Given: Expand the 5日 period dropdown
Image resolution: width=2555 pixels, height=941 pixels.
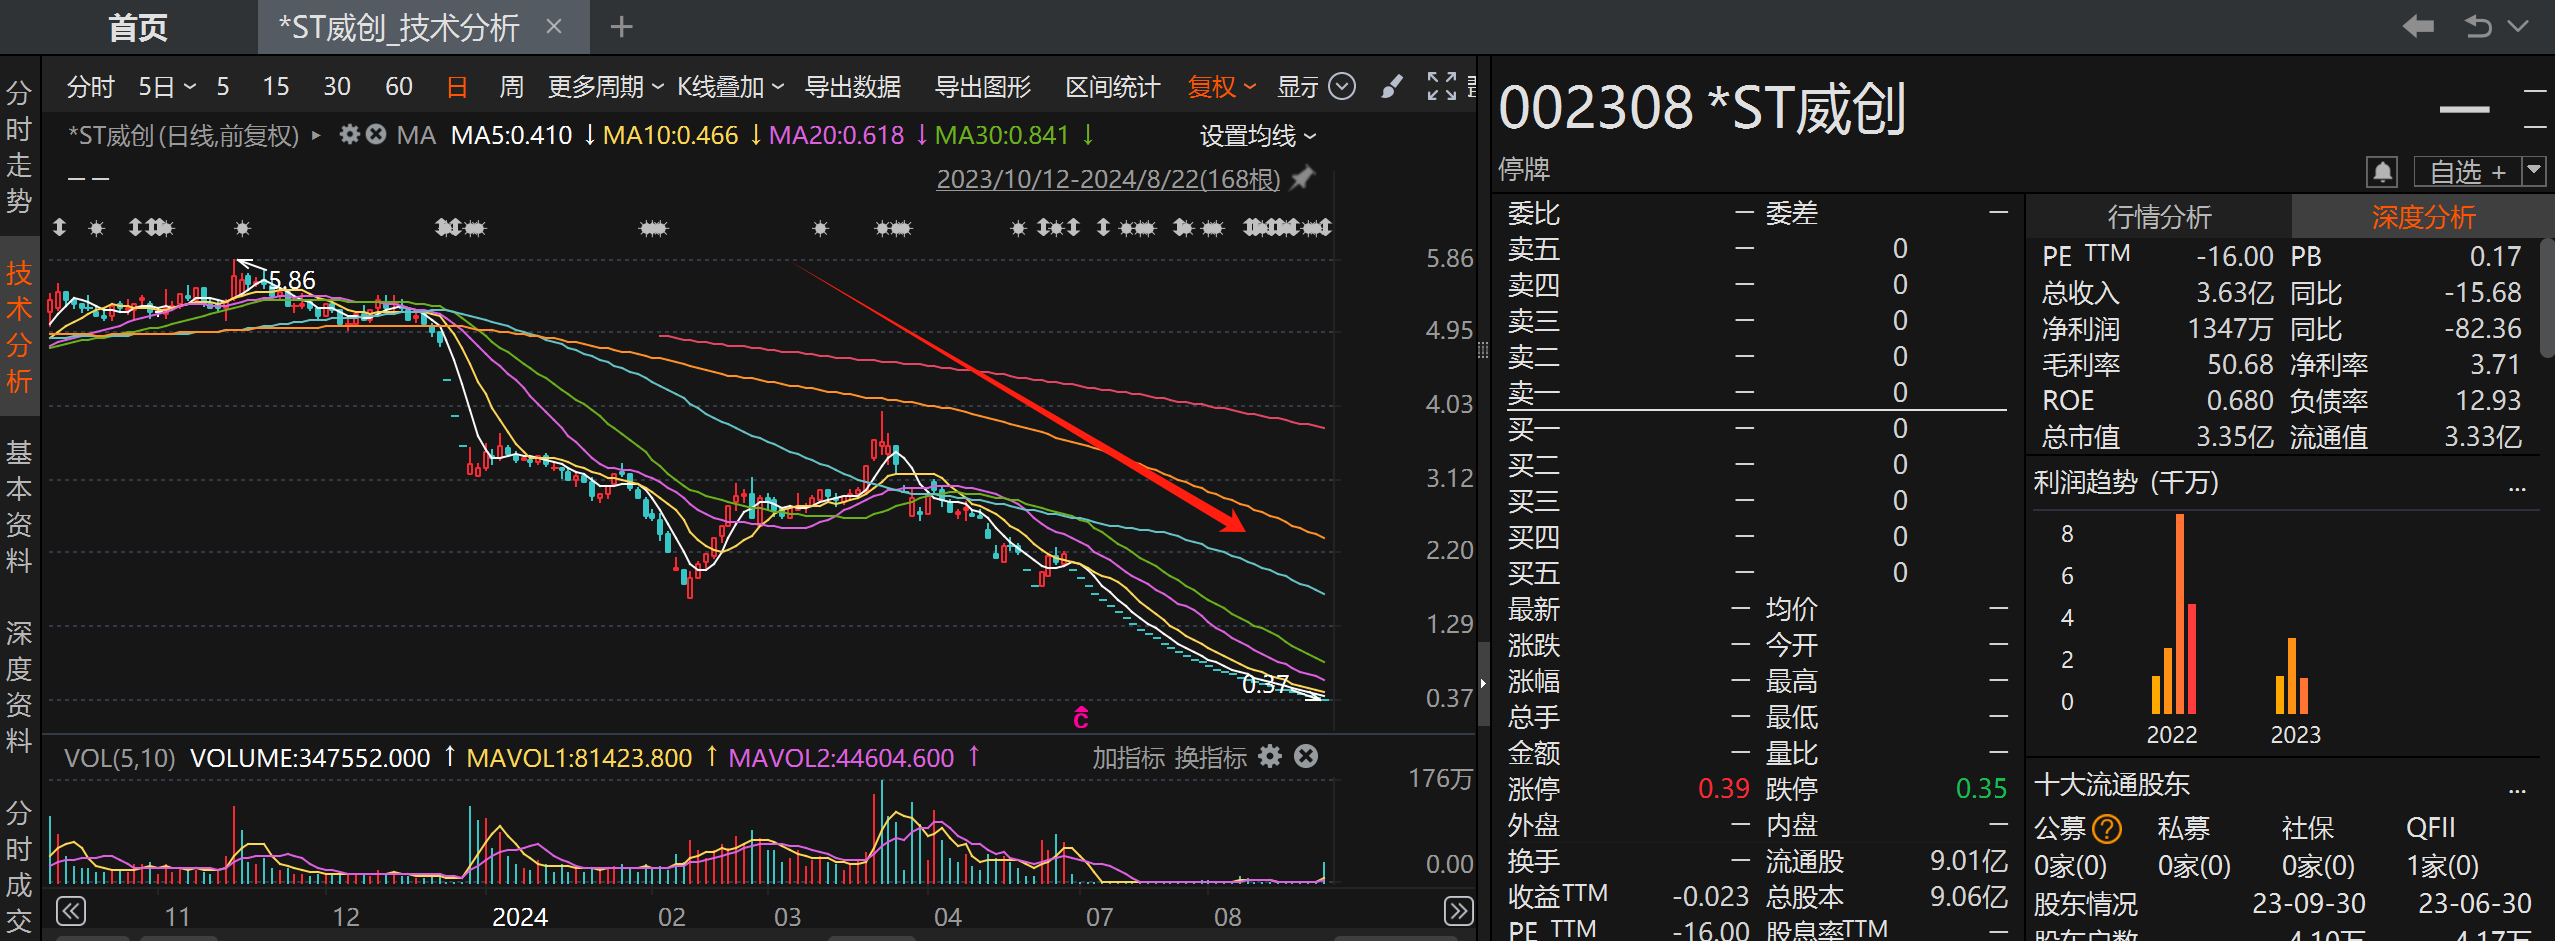Looking at the screenshot, I should pyautogui.click(x=166, y=87).
